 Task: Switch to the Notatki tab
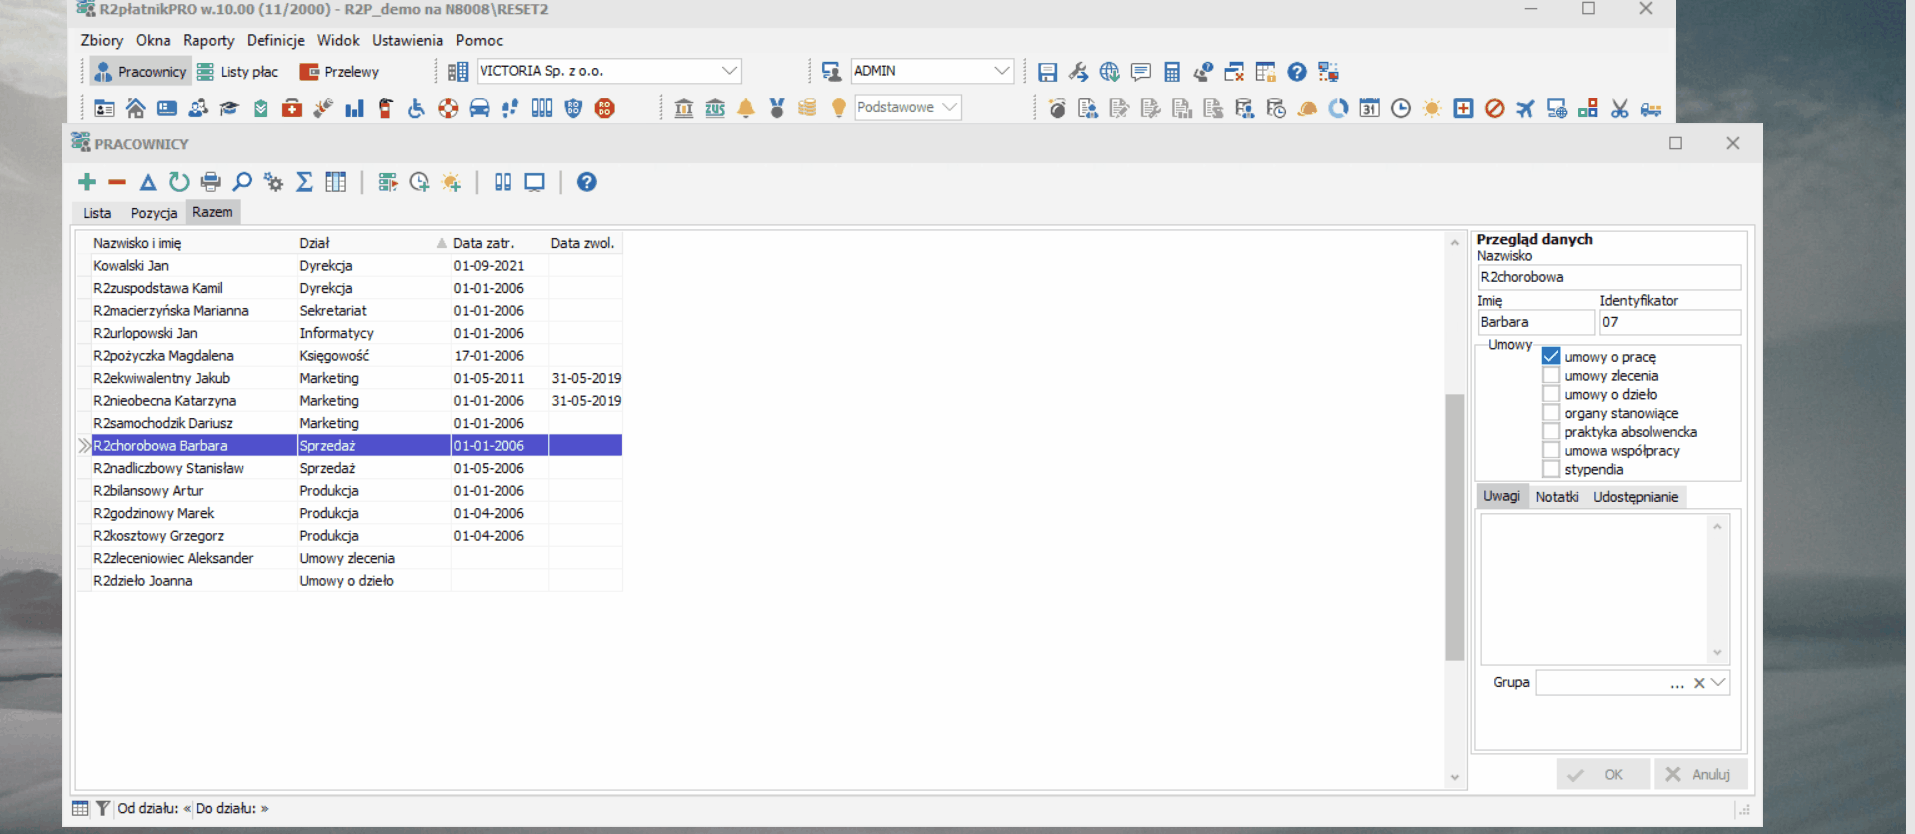pos(1557,497)
